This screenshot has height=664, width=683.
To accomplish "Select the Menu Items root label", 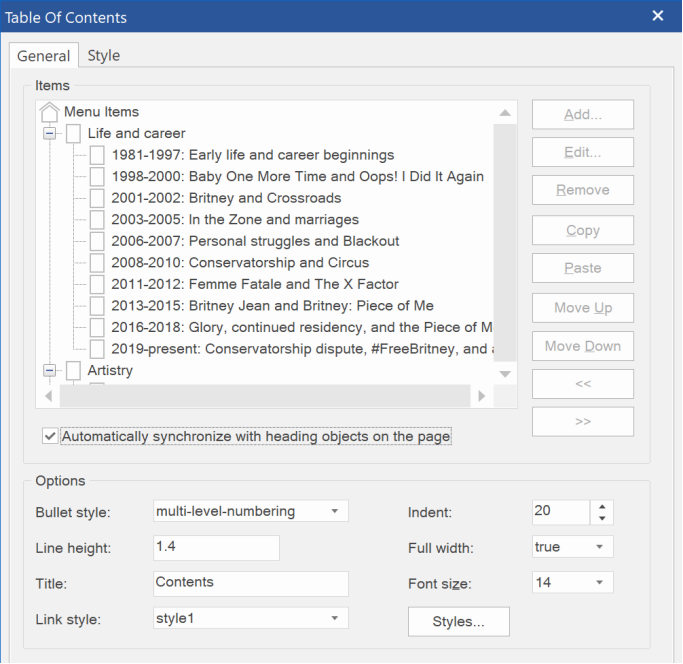I will tap(101, 112).
